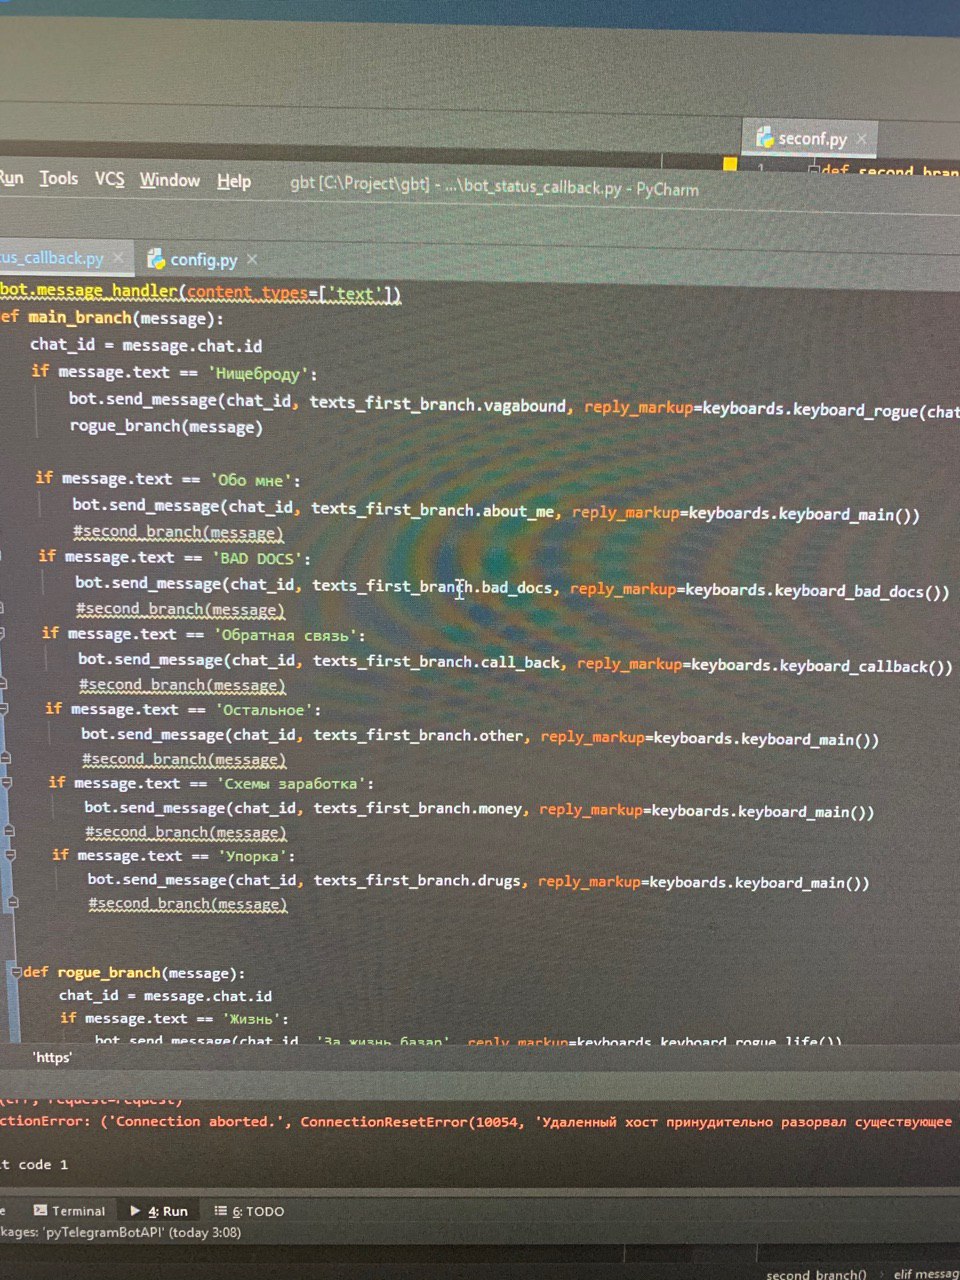Image resolution: width=960 pixels, height=1280 pixels.
Task: Collapse the 'Обратная связь' if block
Action: point(2,634)
